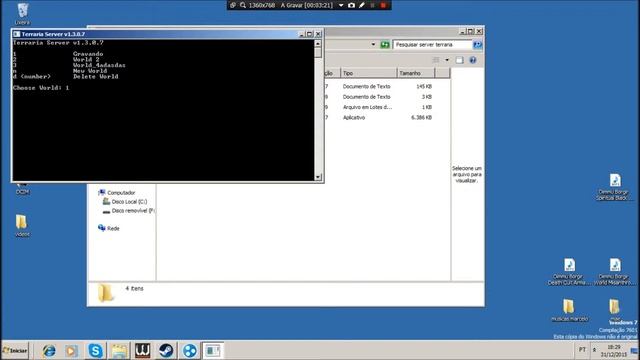The width and height of the screenshot is (640, 360).
Task: Open Explorer help with the question mark icon
Action: coord(473,60)
